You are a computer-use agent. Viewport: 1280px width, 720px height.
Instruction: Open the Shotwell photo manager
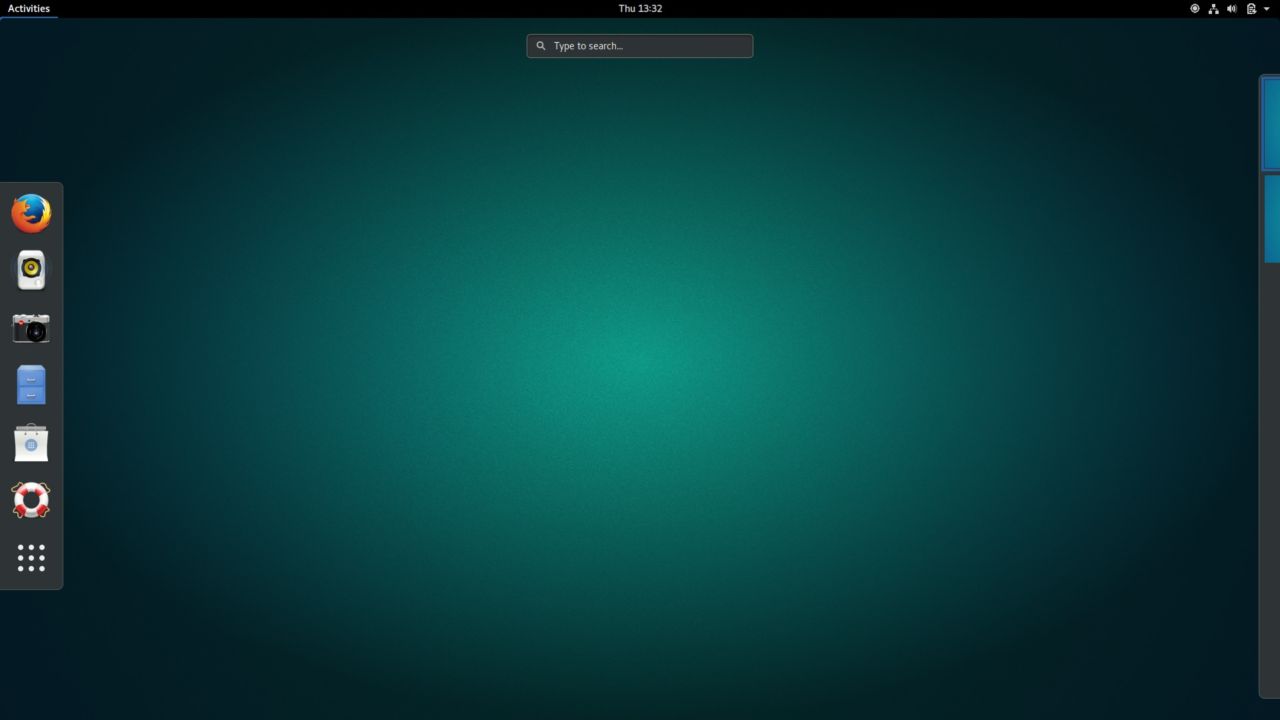(x=31, y=328)
